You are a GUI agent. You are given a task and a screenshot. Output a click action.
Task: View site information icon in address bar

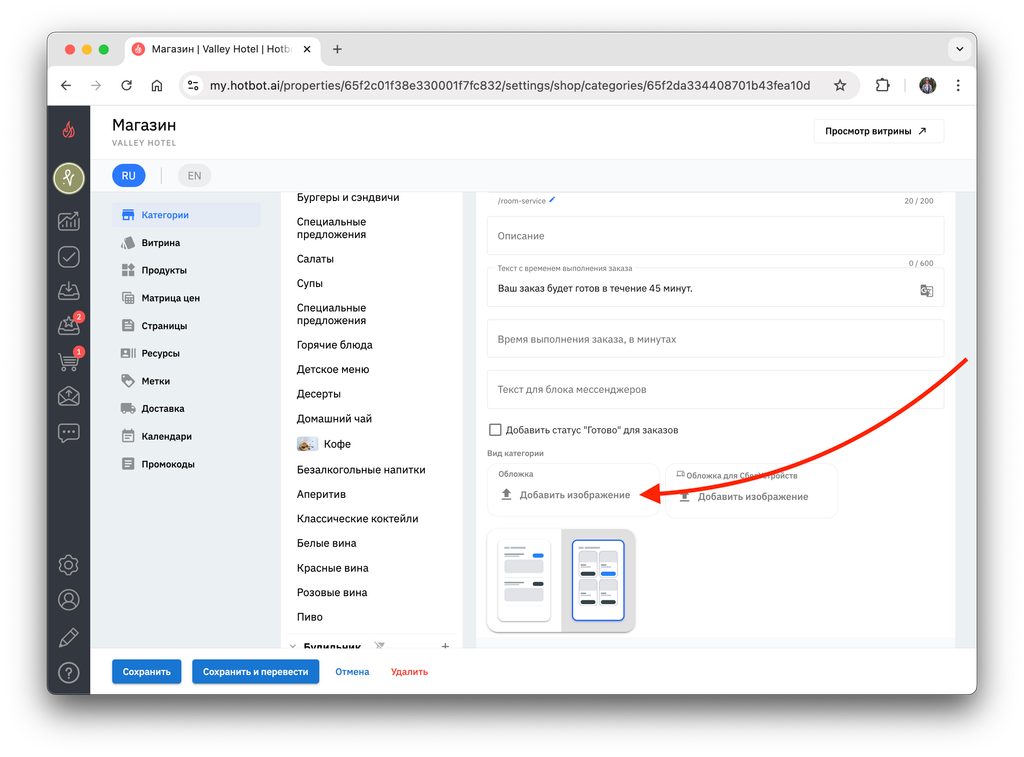(x=193, y=86)
